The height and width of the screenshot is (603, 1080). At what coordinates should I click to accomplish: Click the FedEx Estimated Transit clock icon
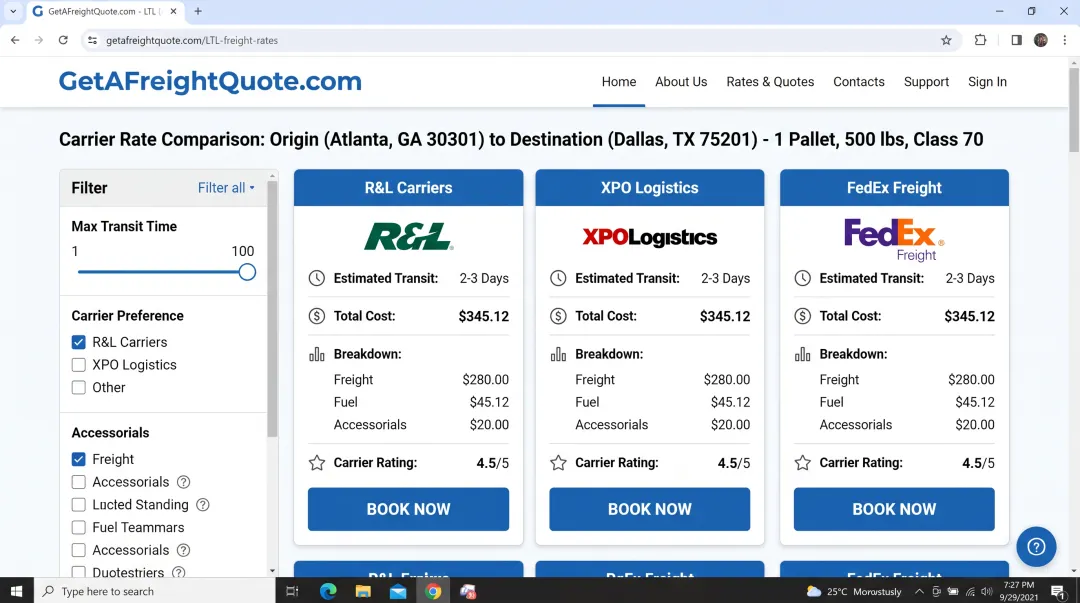pos(802,278)
